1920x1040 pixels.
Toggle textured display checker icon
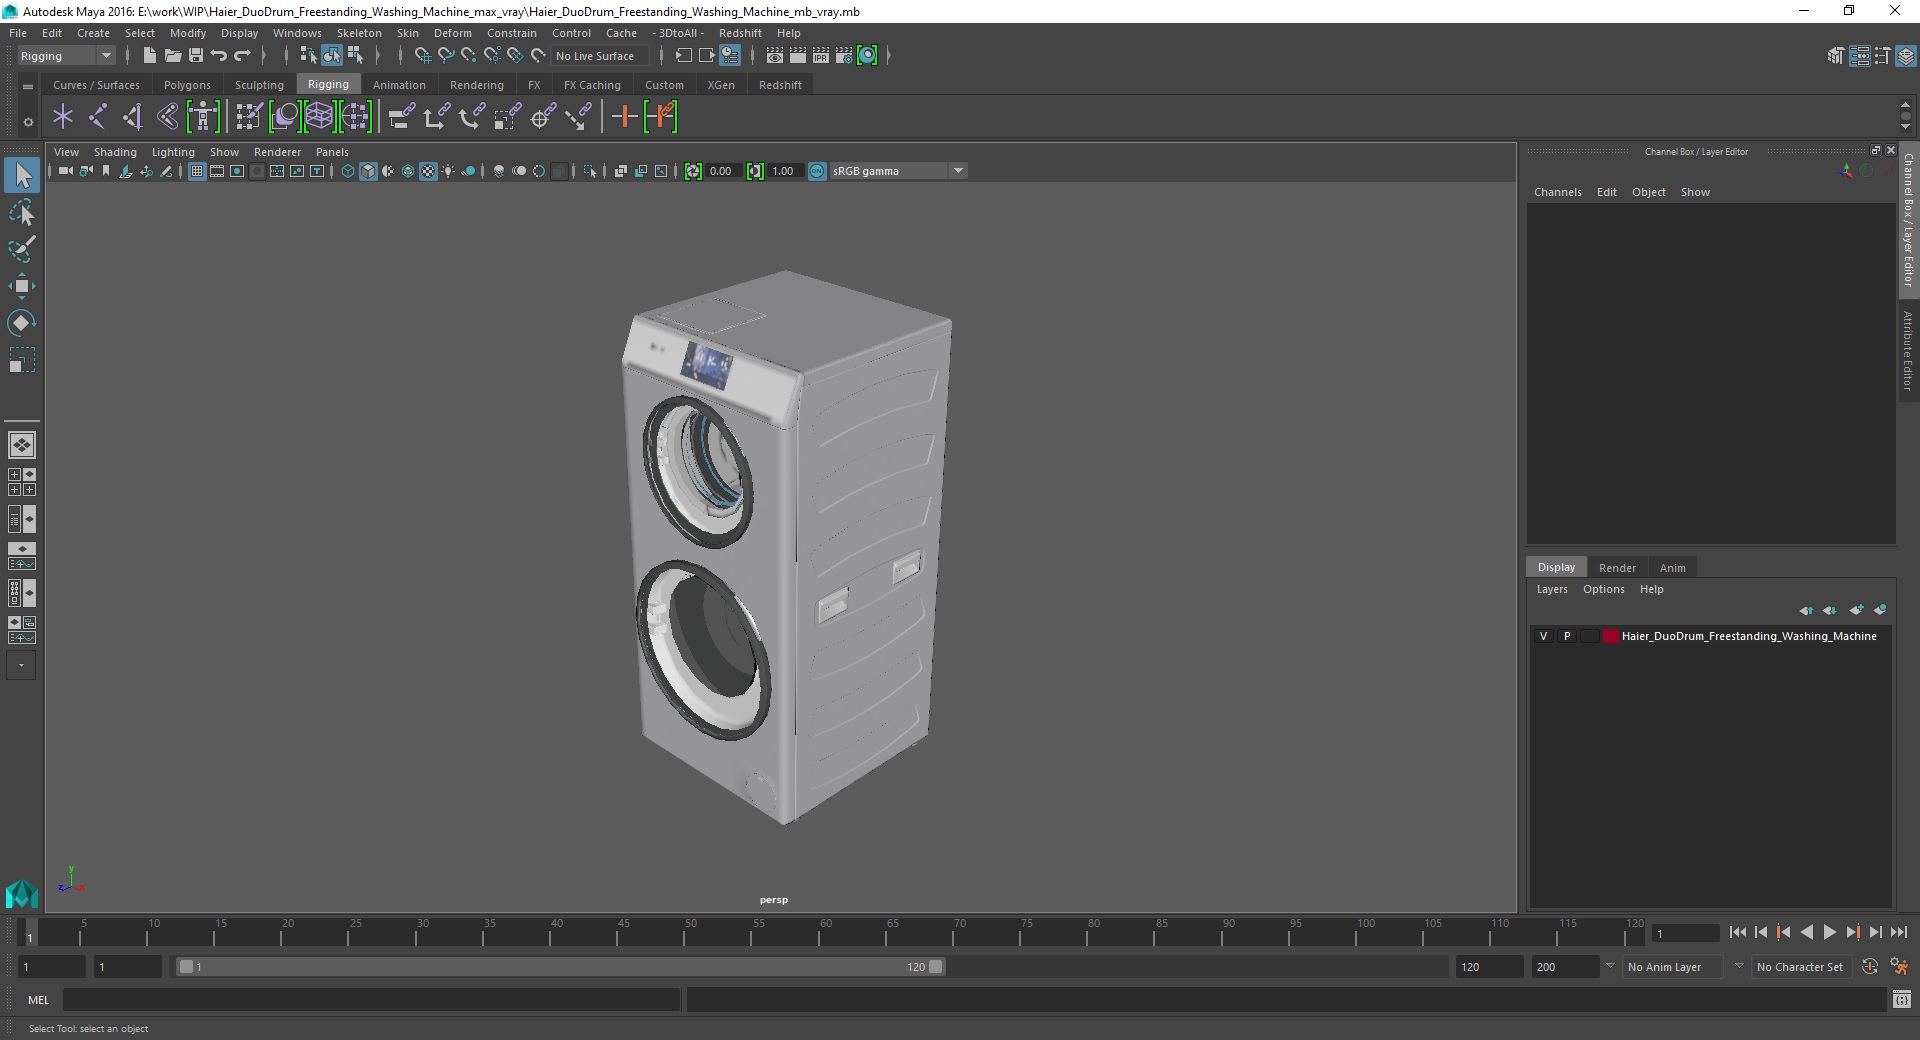point(428,171)
